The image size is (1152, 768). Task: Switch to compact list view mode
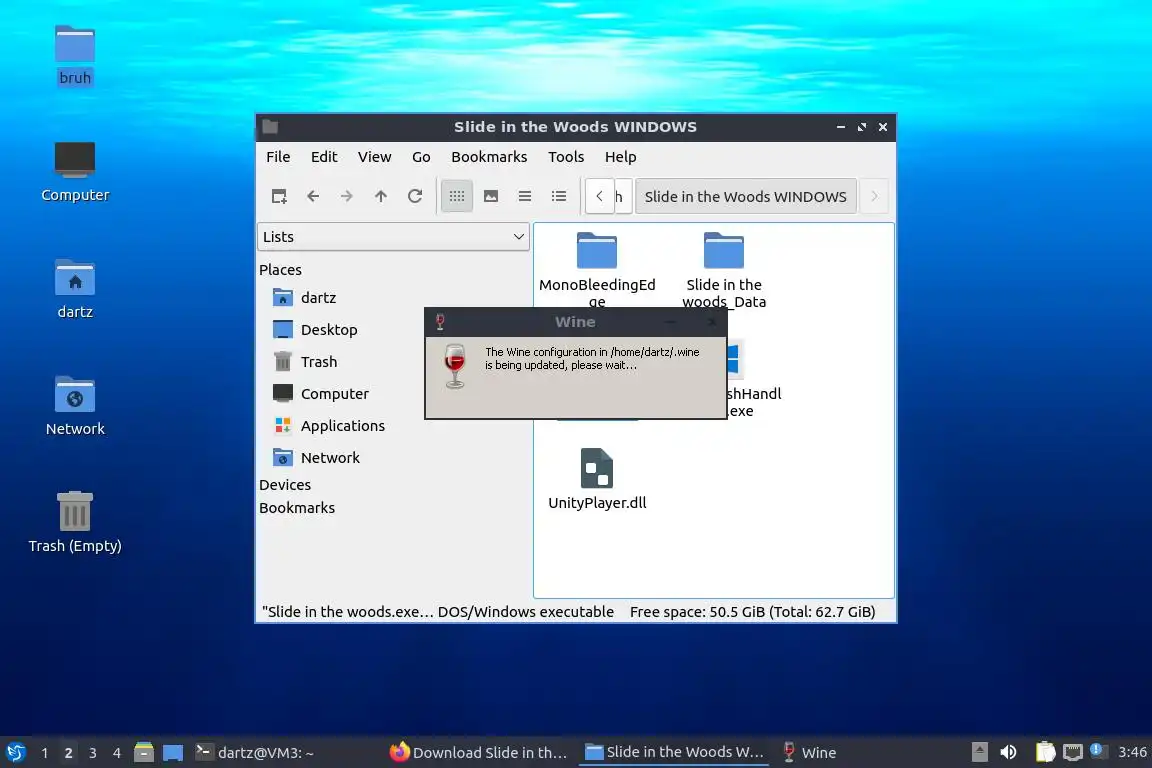(x=525, y=196)
